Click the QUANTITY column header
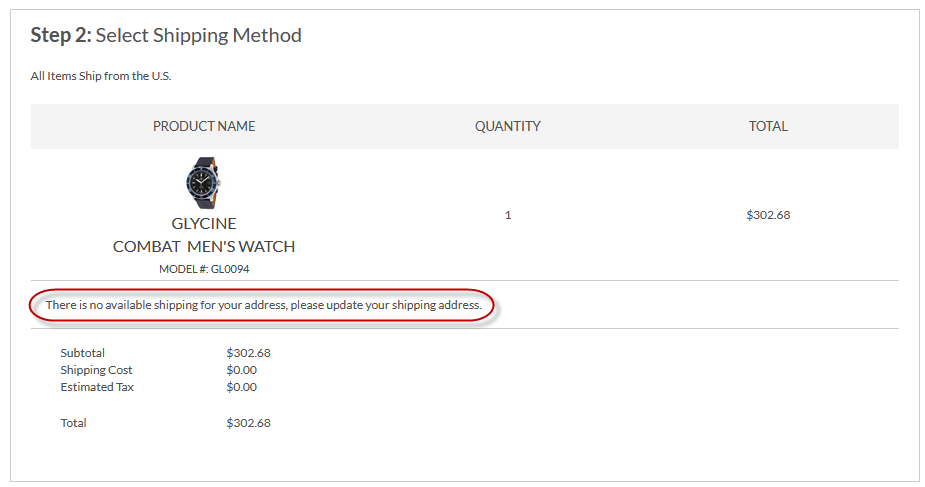 (507, 126)
